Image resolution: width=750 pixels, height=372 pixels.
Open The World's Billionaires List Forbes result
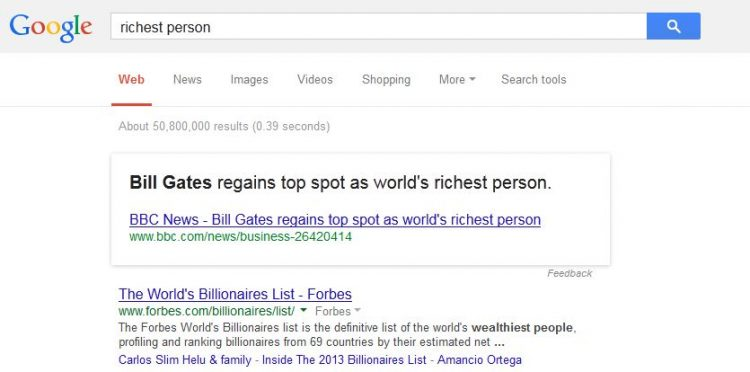(x=235, y=294)
